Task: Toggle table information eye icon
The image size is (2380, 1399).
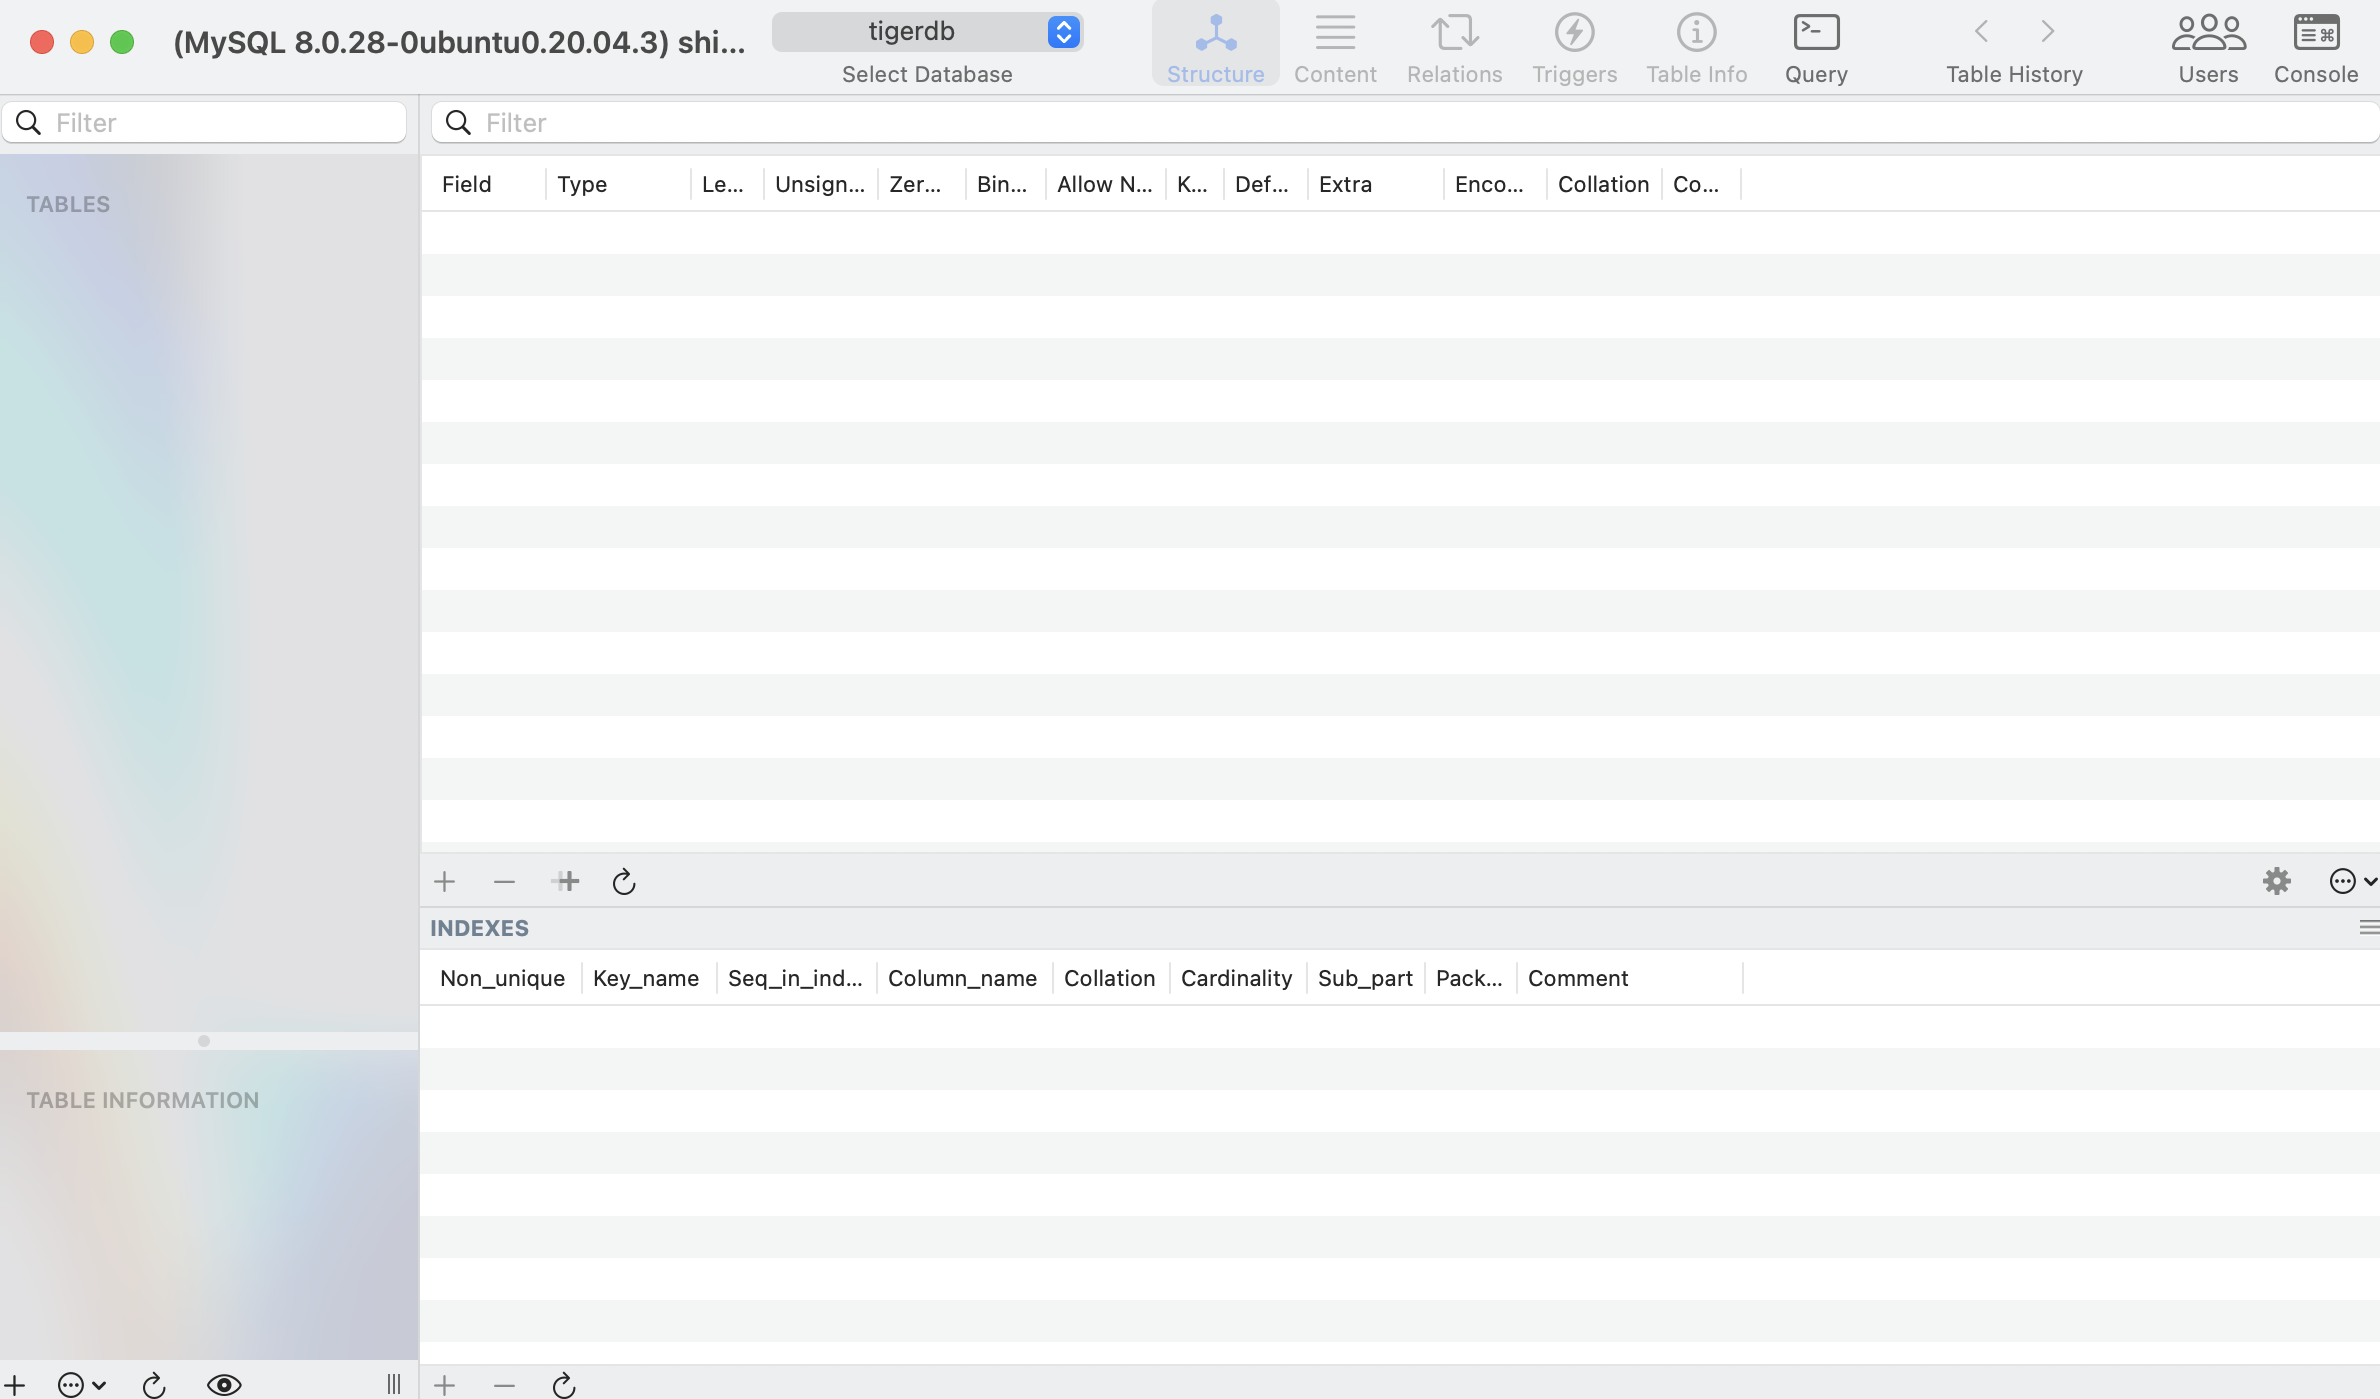Action: [x=224, y=1385]
